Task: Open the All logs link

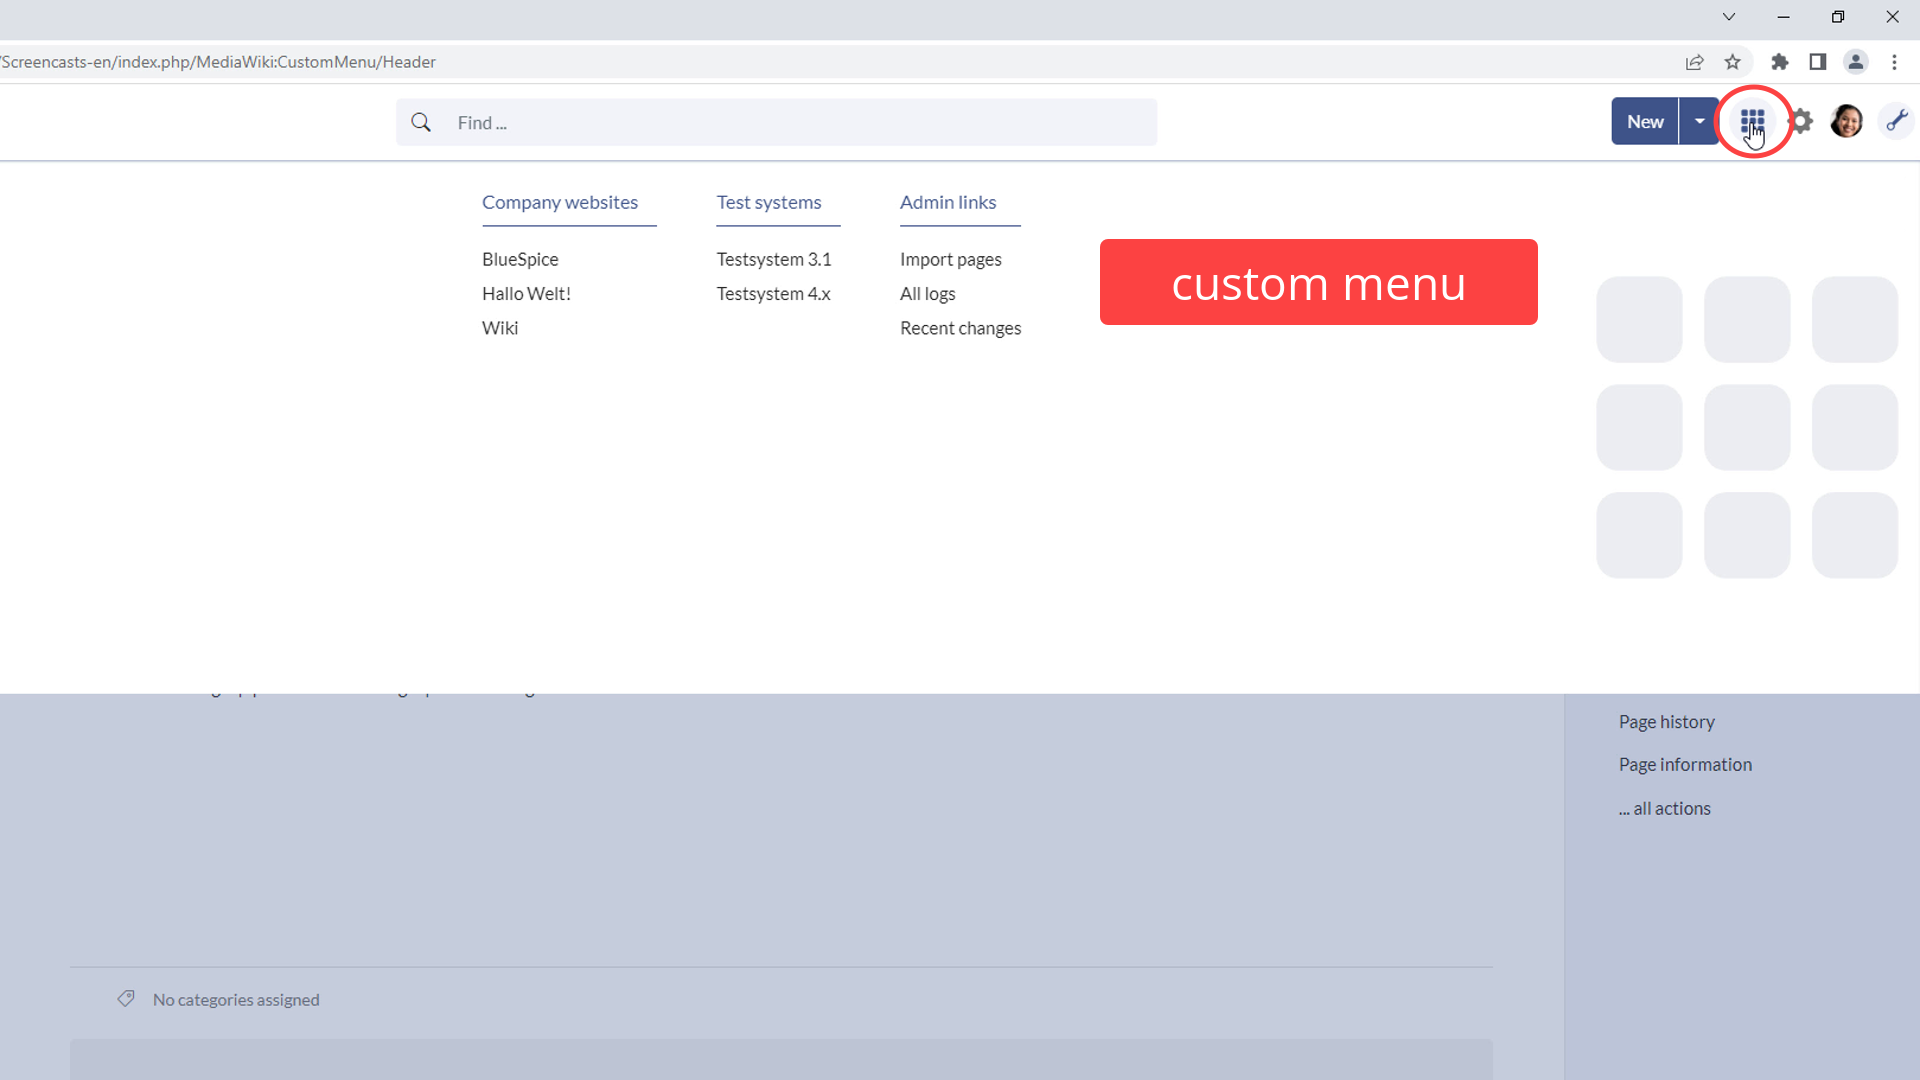Action: click(x=928, y=293)
